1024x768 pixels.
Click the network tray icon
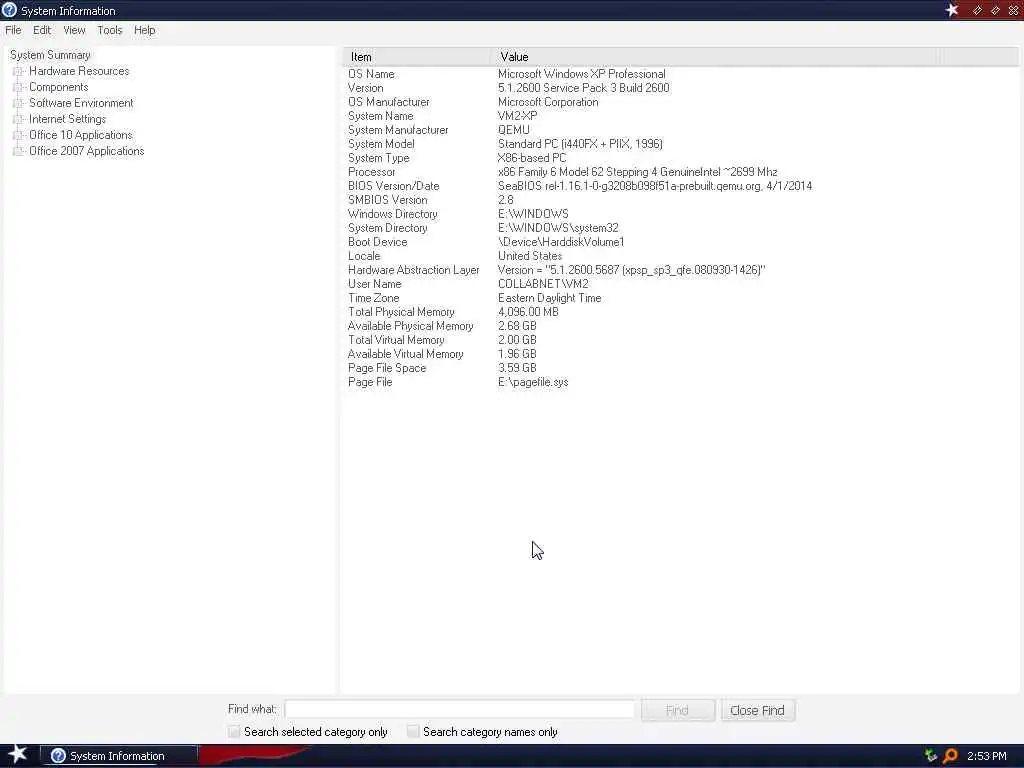[x=931, y=756]
